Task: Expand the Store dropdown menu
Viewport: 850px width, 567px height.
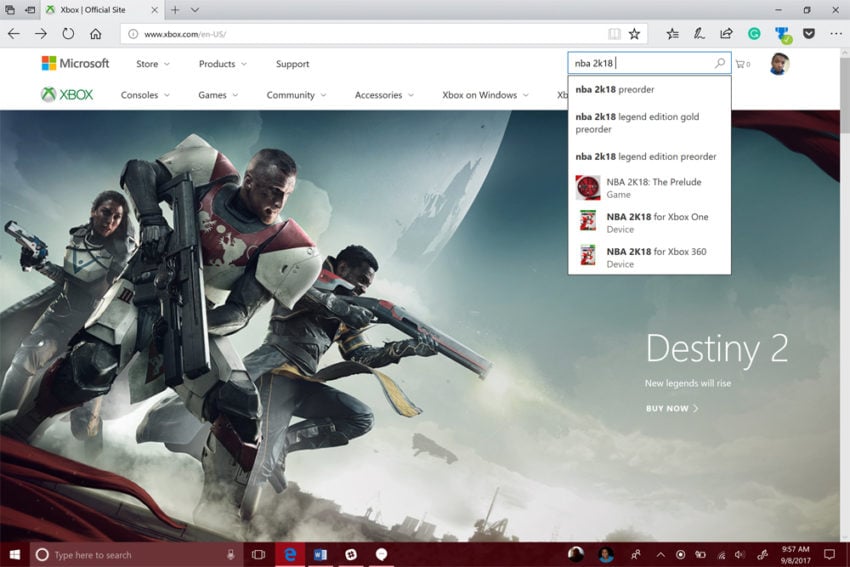Action: click(x=153, y=64)
